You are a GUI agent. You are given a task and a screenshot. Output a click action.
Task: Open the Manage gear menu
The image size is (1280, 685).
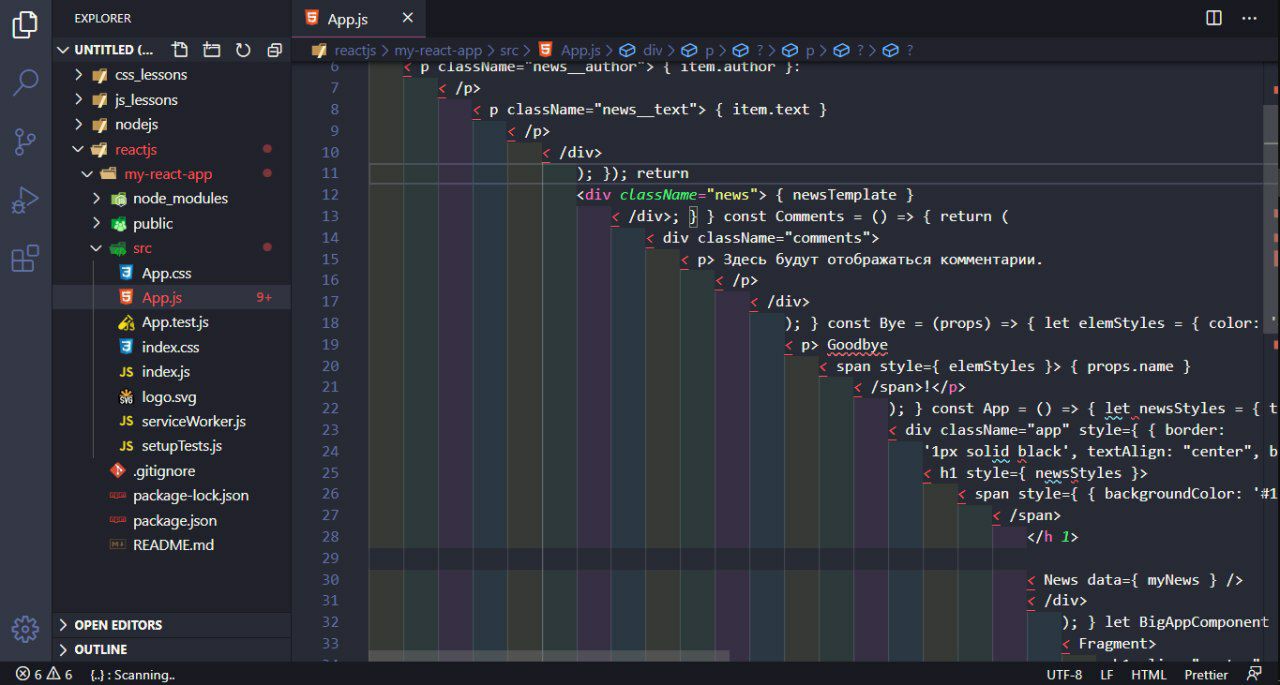click(25, 628)
